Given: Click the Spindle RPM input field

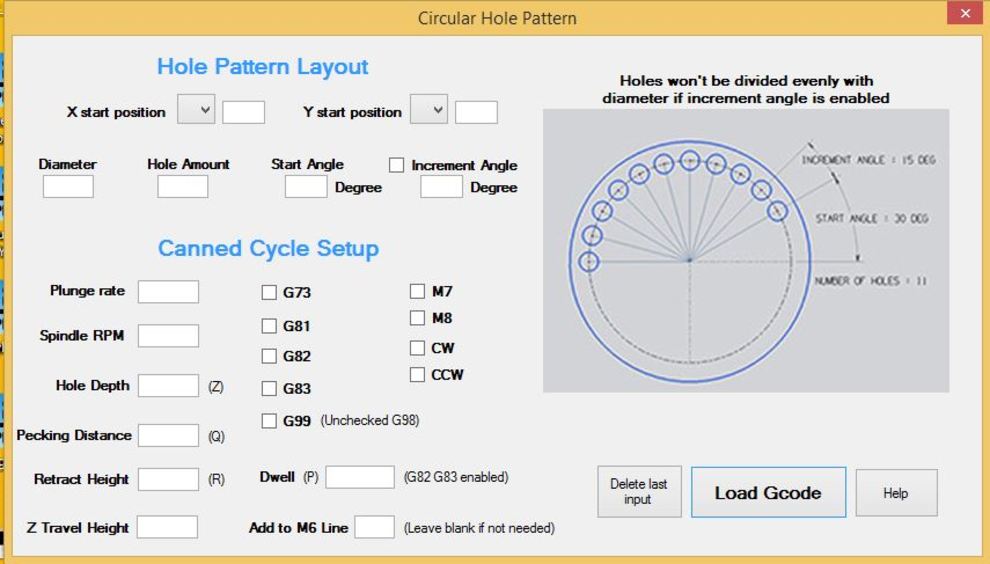Looking at the screenshot, I should 168,336.
